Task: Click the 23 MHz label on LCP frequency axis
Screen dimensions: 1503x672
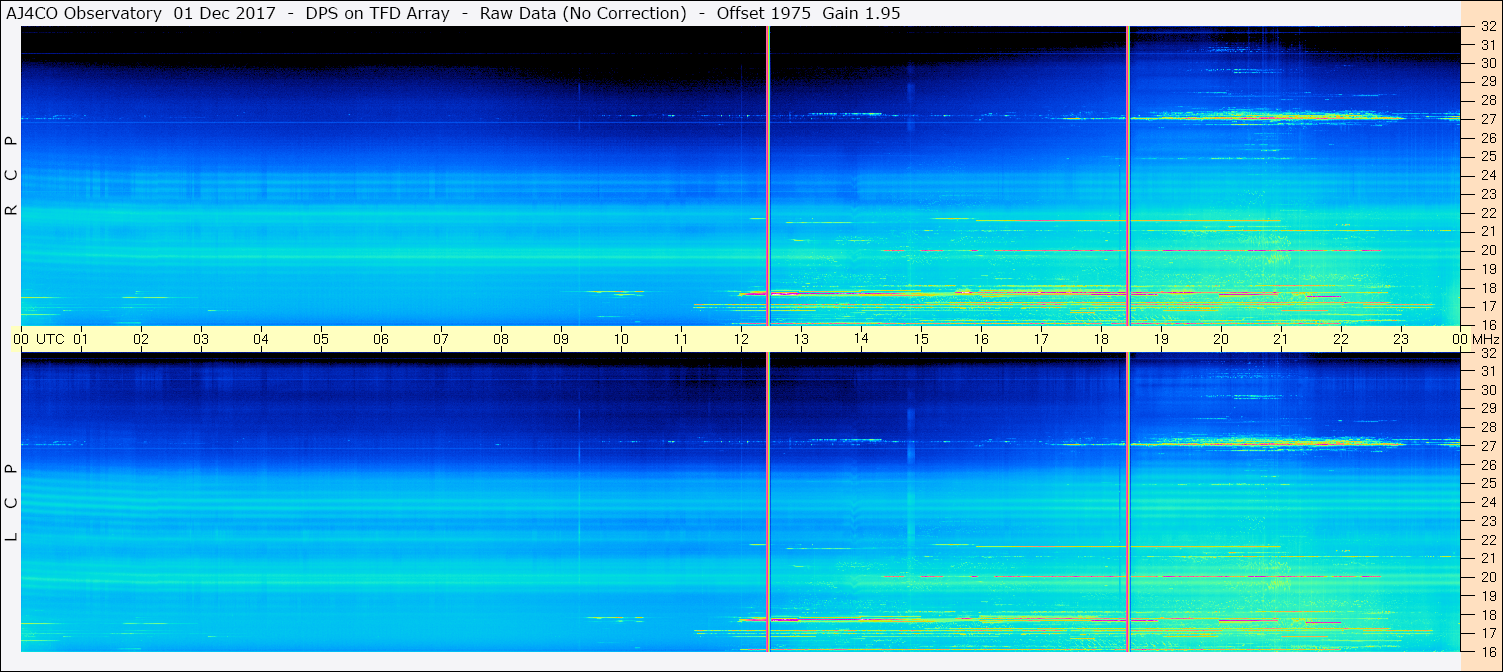Action: tap(1487, 521)
